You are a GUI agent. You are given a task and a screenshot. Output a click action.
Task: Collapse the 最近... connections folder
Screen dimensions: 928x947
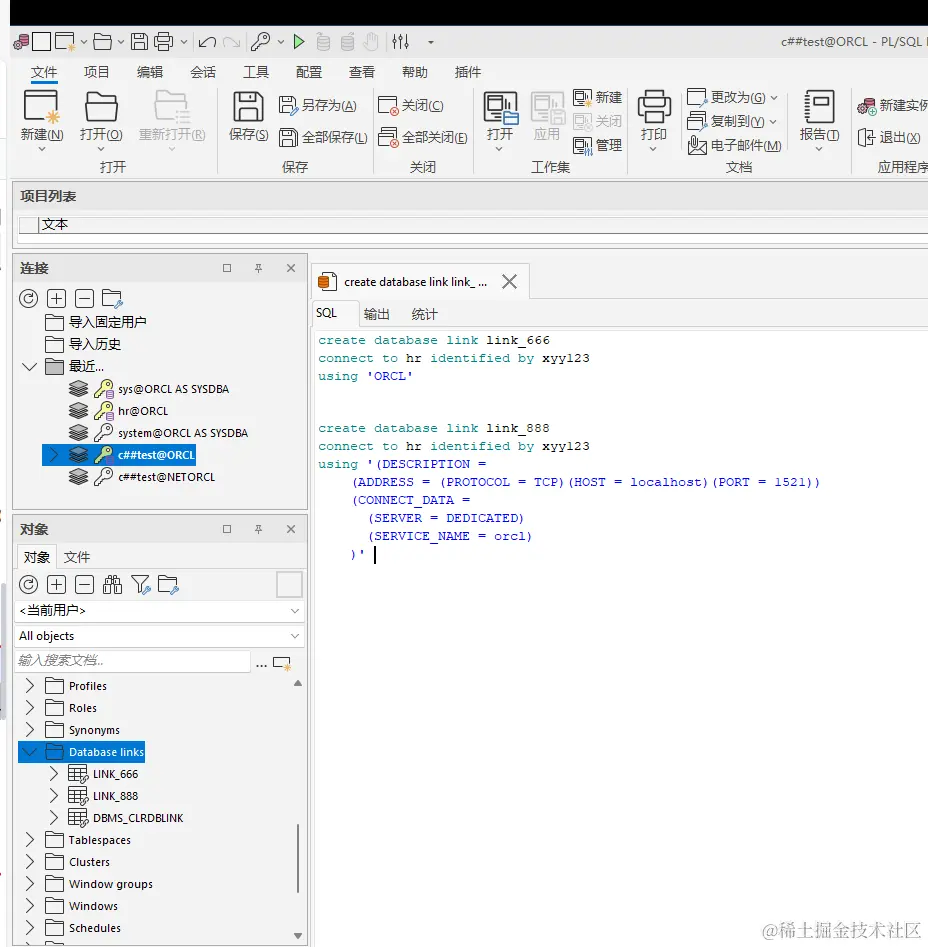[30, 367]
